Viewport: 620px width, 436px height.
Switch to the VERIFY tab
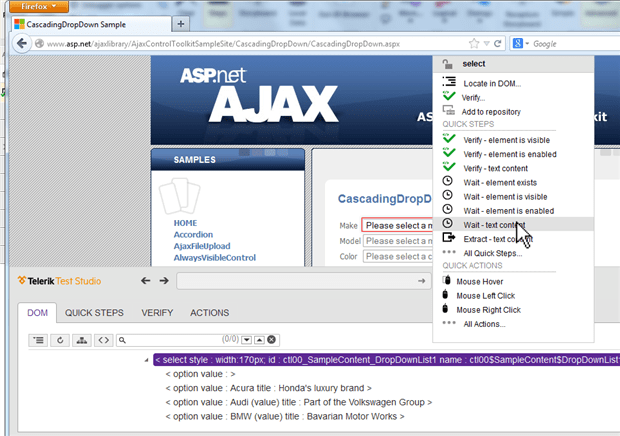pyautogui.click(x=157, y=313)
